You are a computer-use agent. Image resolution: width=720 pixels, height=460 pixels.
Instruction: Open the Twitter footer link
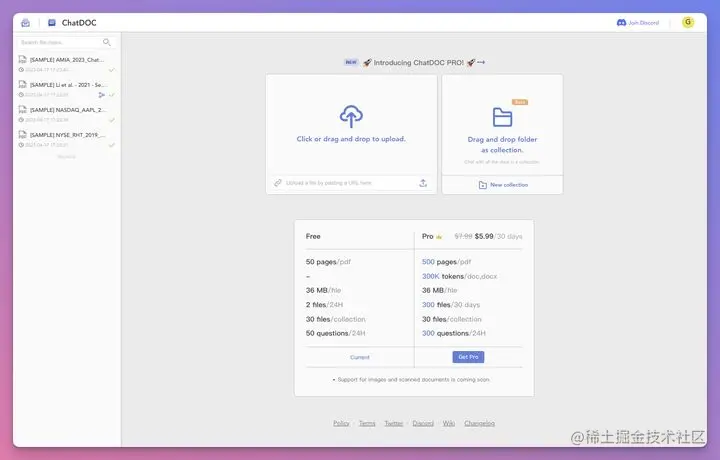pos(394,423)
